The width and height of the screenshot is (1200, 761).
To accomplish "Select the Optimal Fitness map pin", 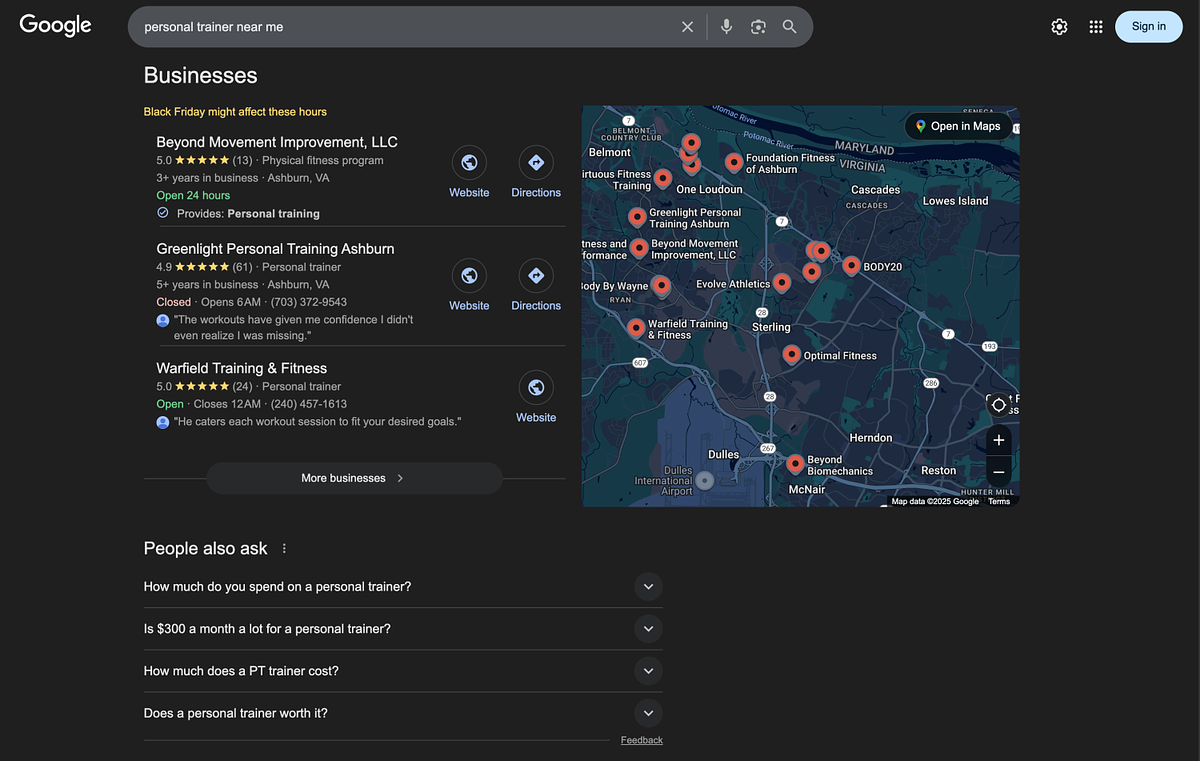I will click(791, 353).
